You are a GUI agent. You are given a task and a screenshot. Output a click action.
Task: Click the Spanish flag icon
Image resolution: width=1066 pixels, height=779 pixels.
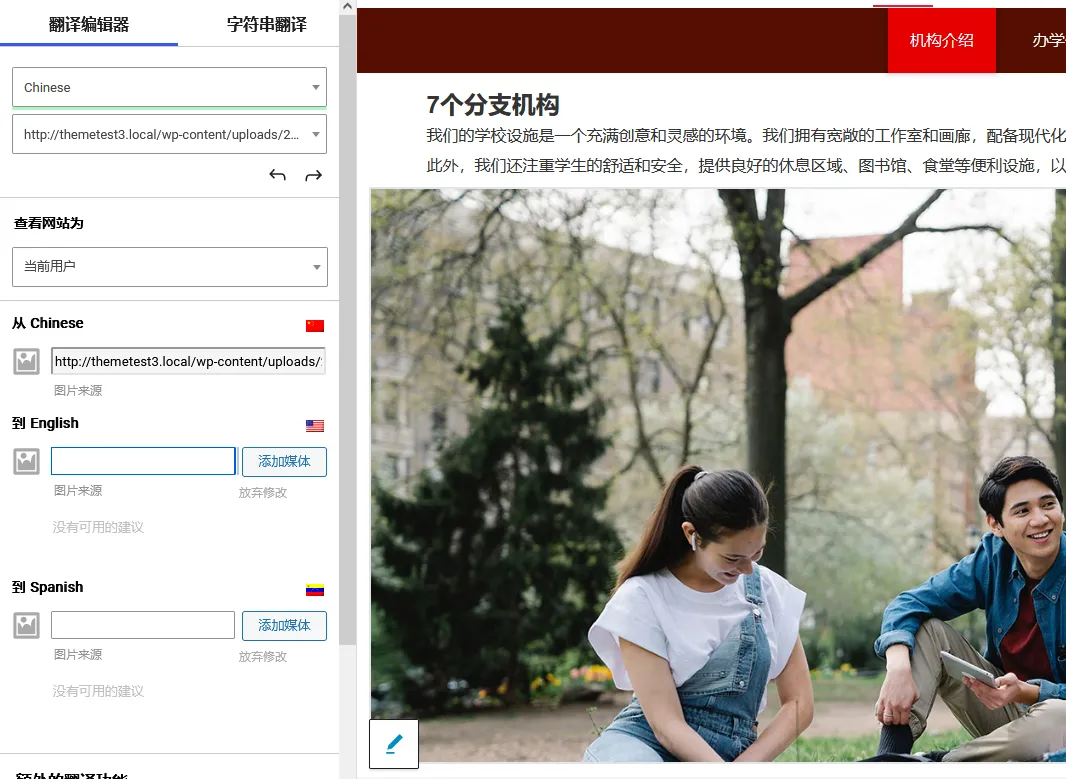(x=315, y=589)
